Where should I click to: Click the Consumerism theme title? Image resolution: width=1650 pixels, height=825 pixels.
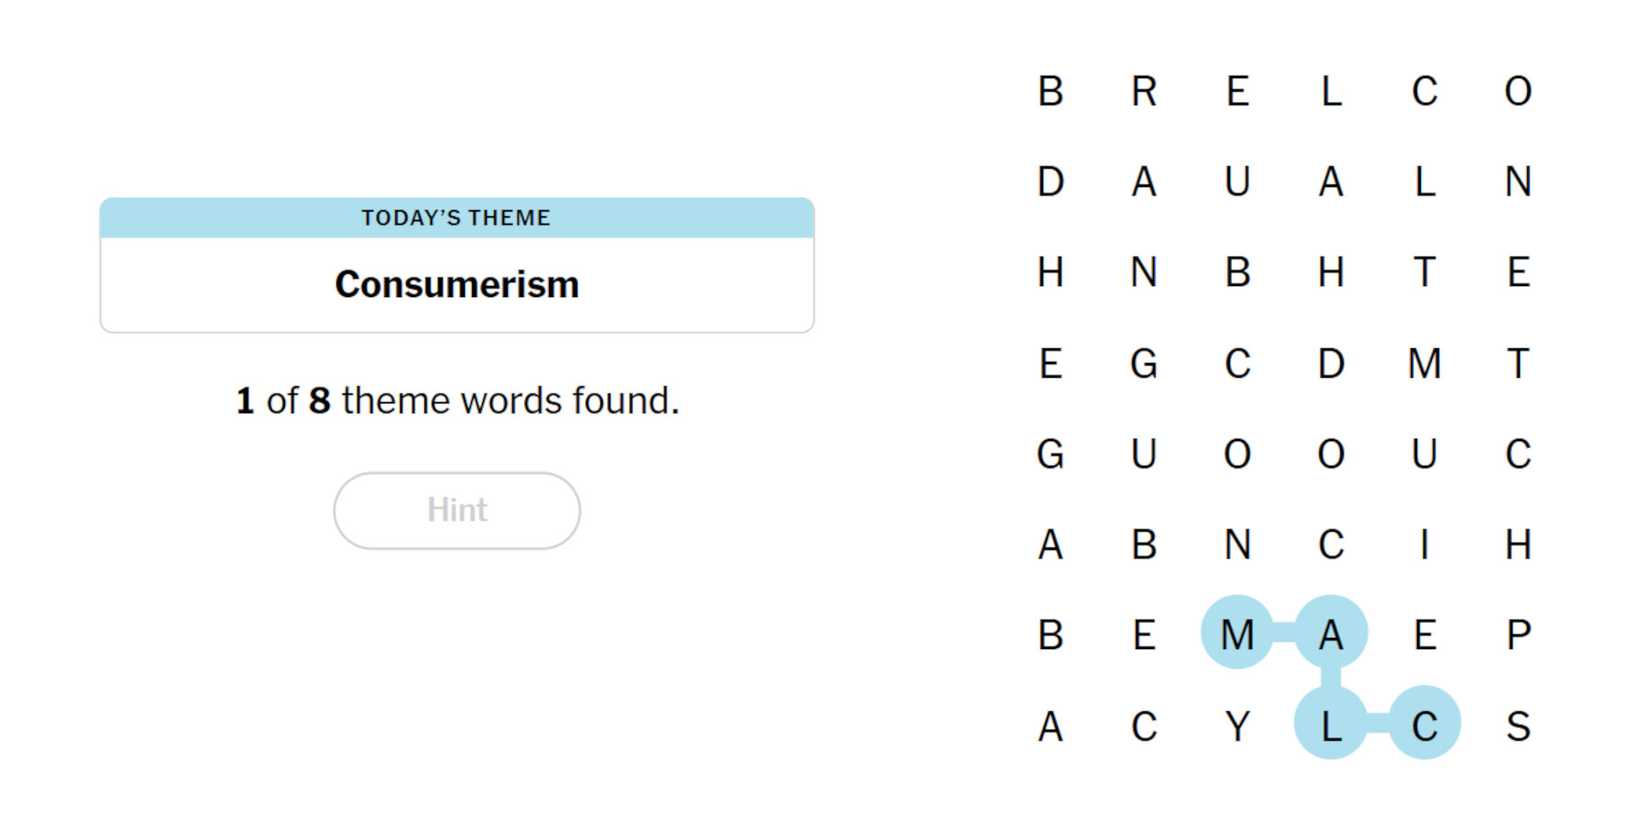[x=457, y=284]
